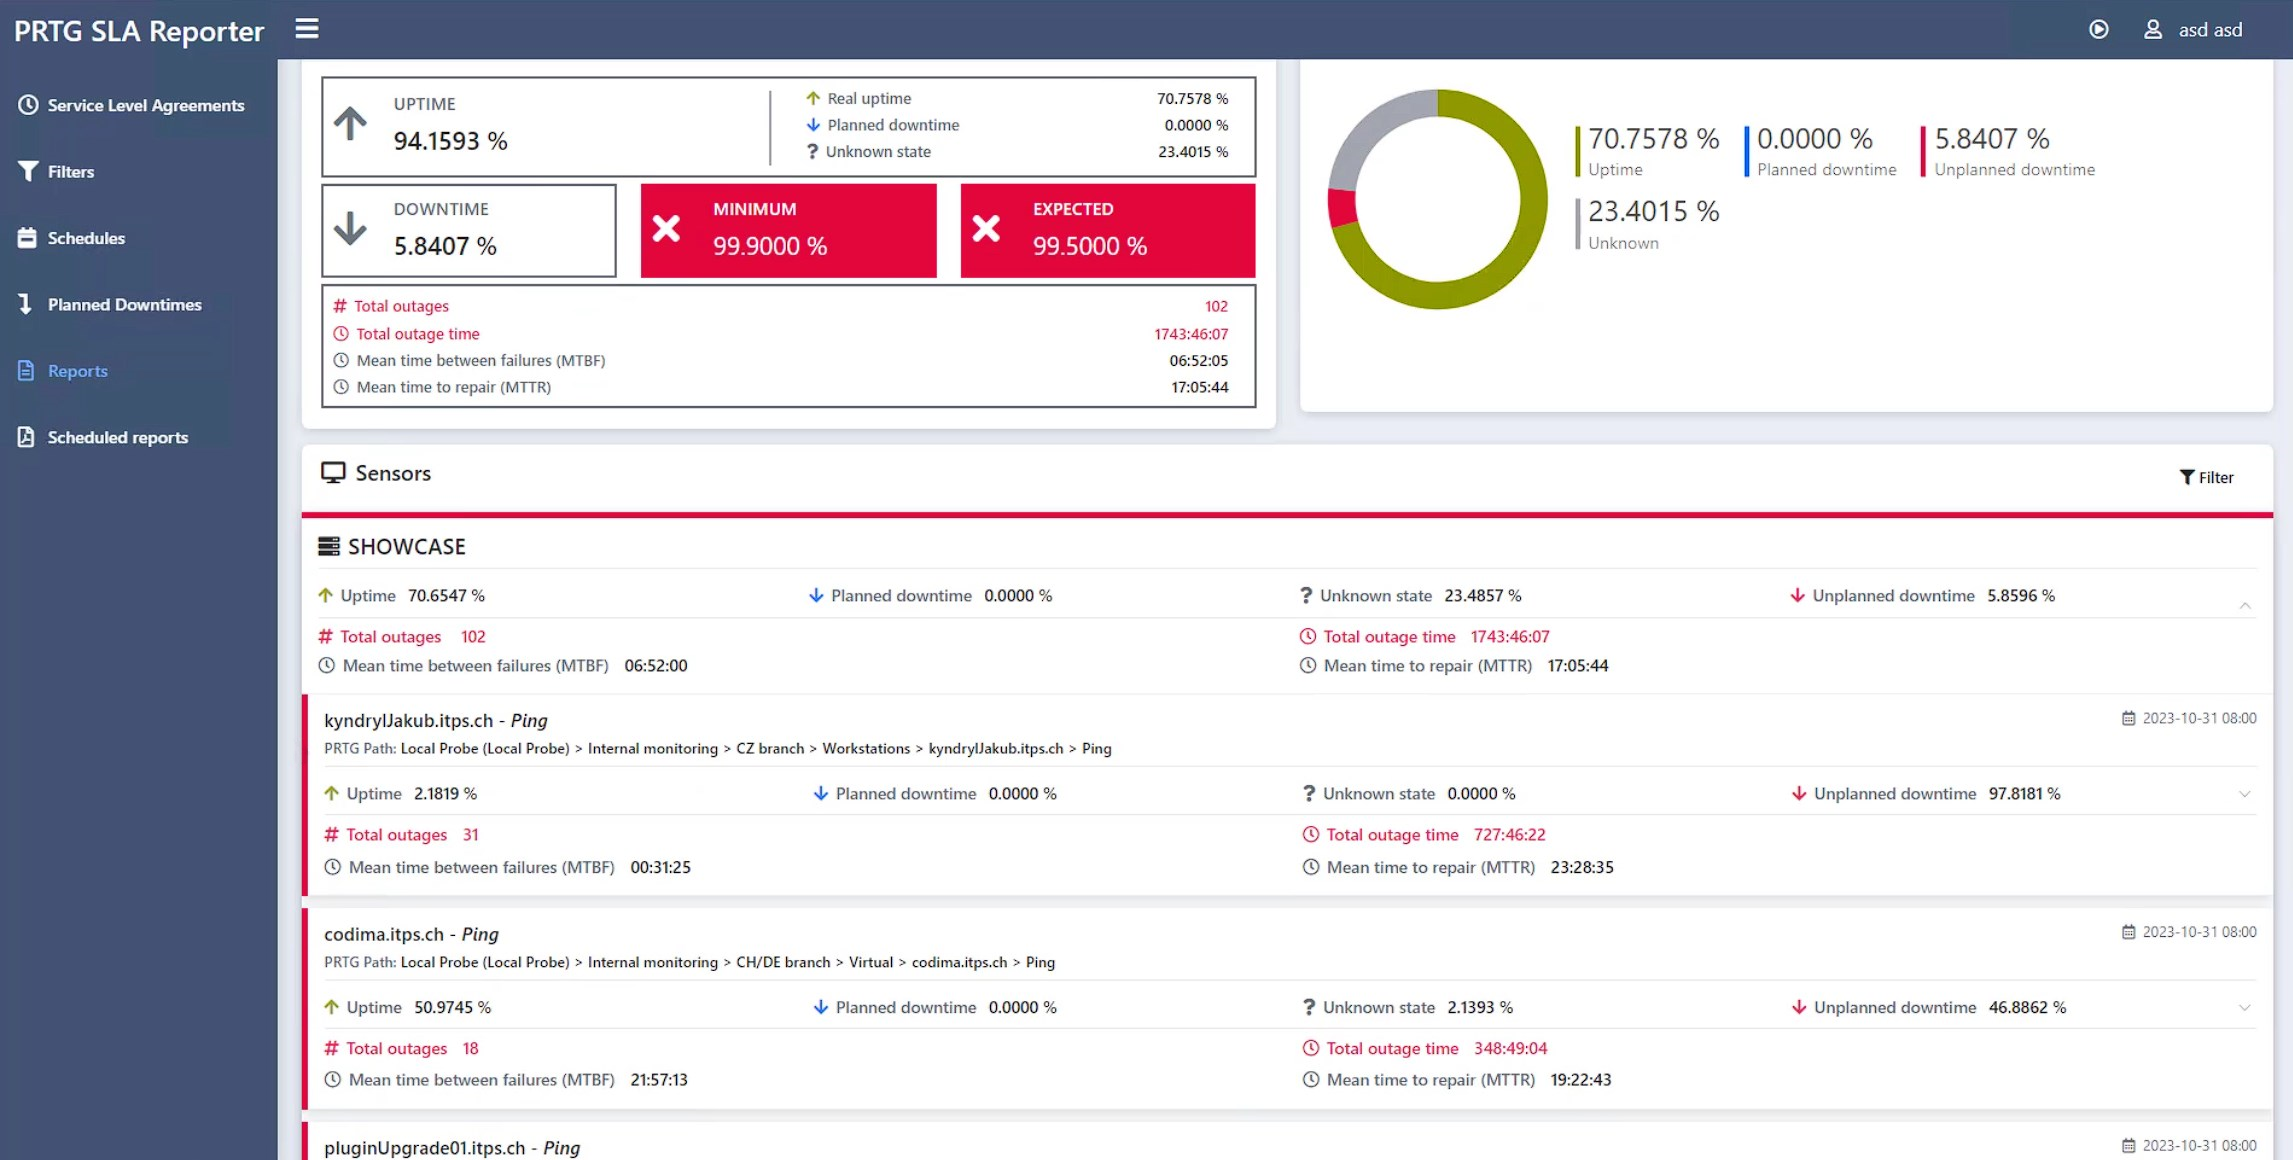Viewport: 2293px width, 1160px height.
Task: Toggle the hamburger sidebar menu
Action: (x=307, y=29)
